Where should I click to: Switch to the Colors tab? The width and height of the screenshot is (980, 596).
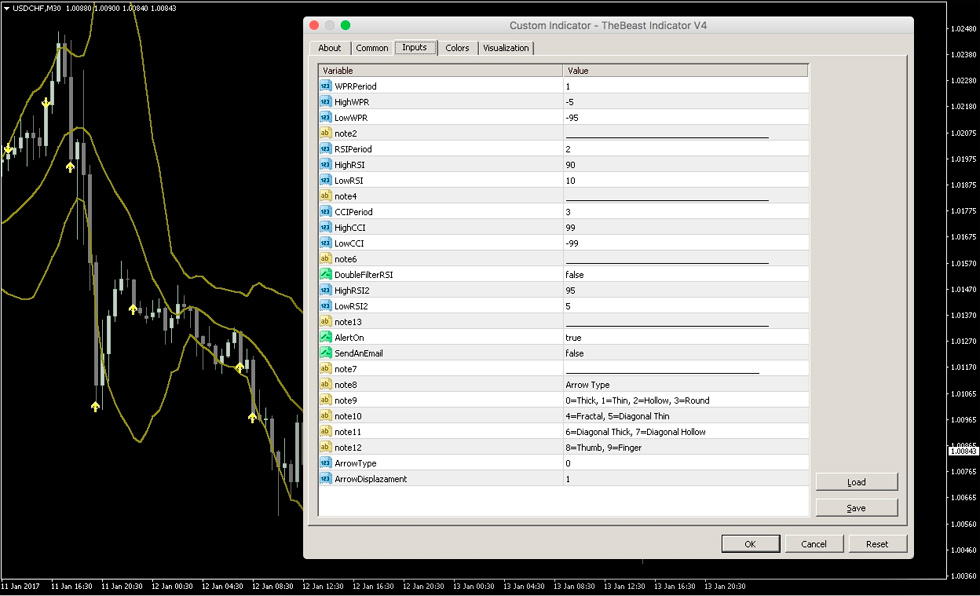pos(457,48)
